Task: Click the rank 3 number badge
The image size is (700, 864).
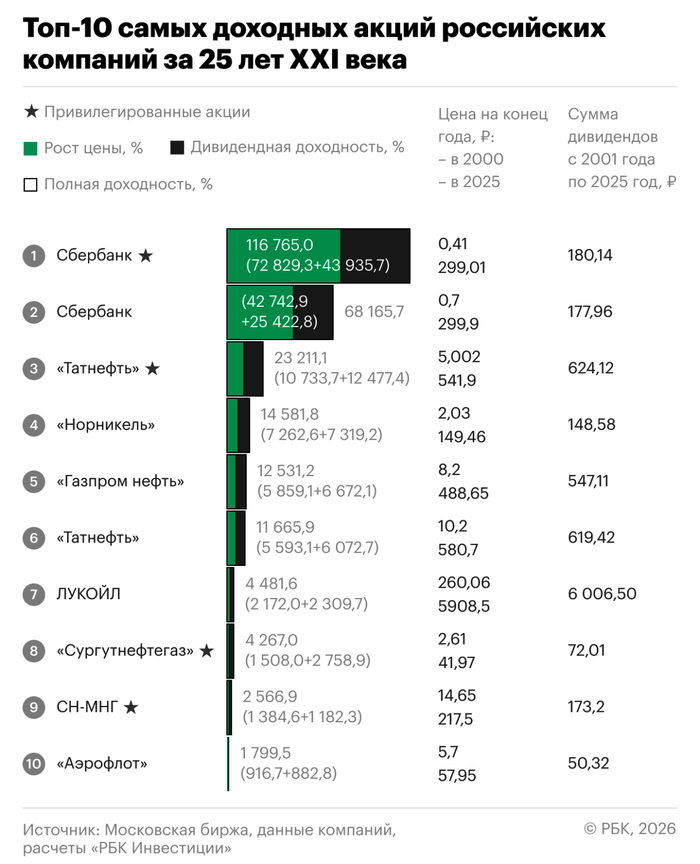Action: pyautogui.click(x=34, y=369)
